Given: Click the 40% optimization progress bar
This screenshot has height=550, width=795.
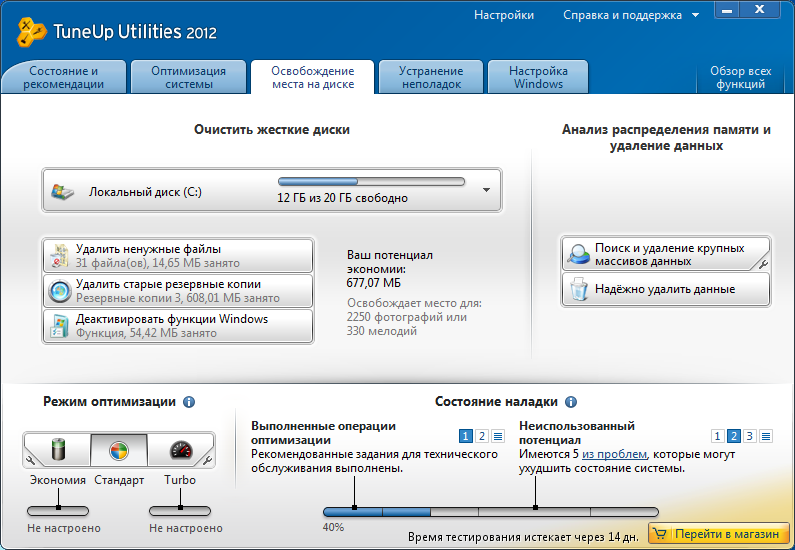Looking at the screenshot, I should (x=491, y=512).
